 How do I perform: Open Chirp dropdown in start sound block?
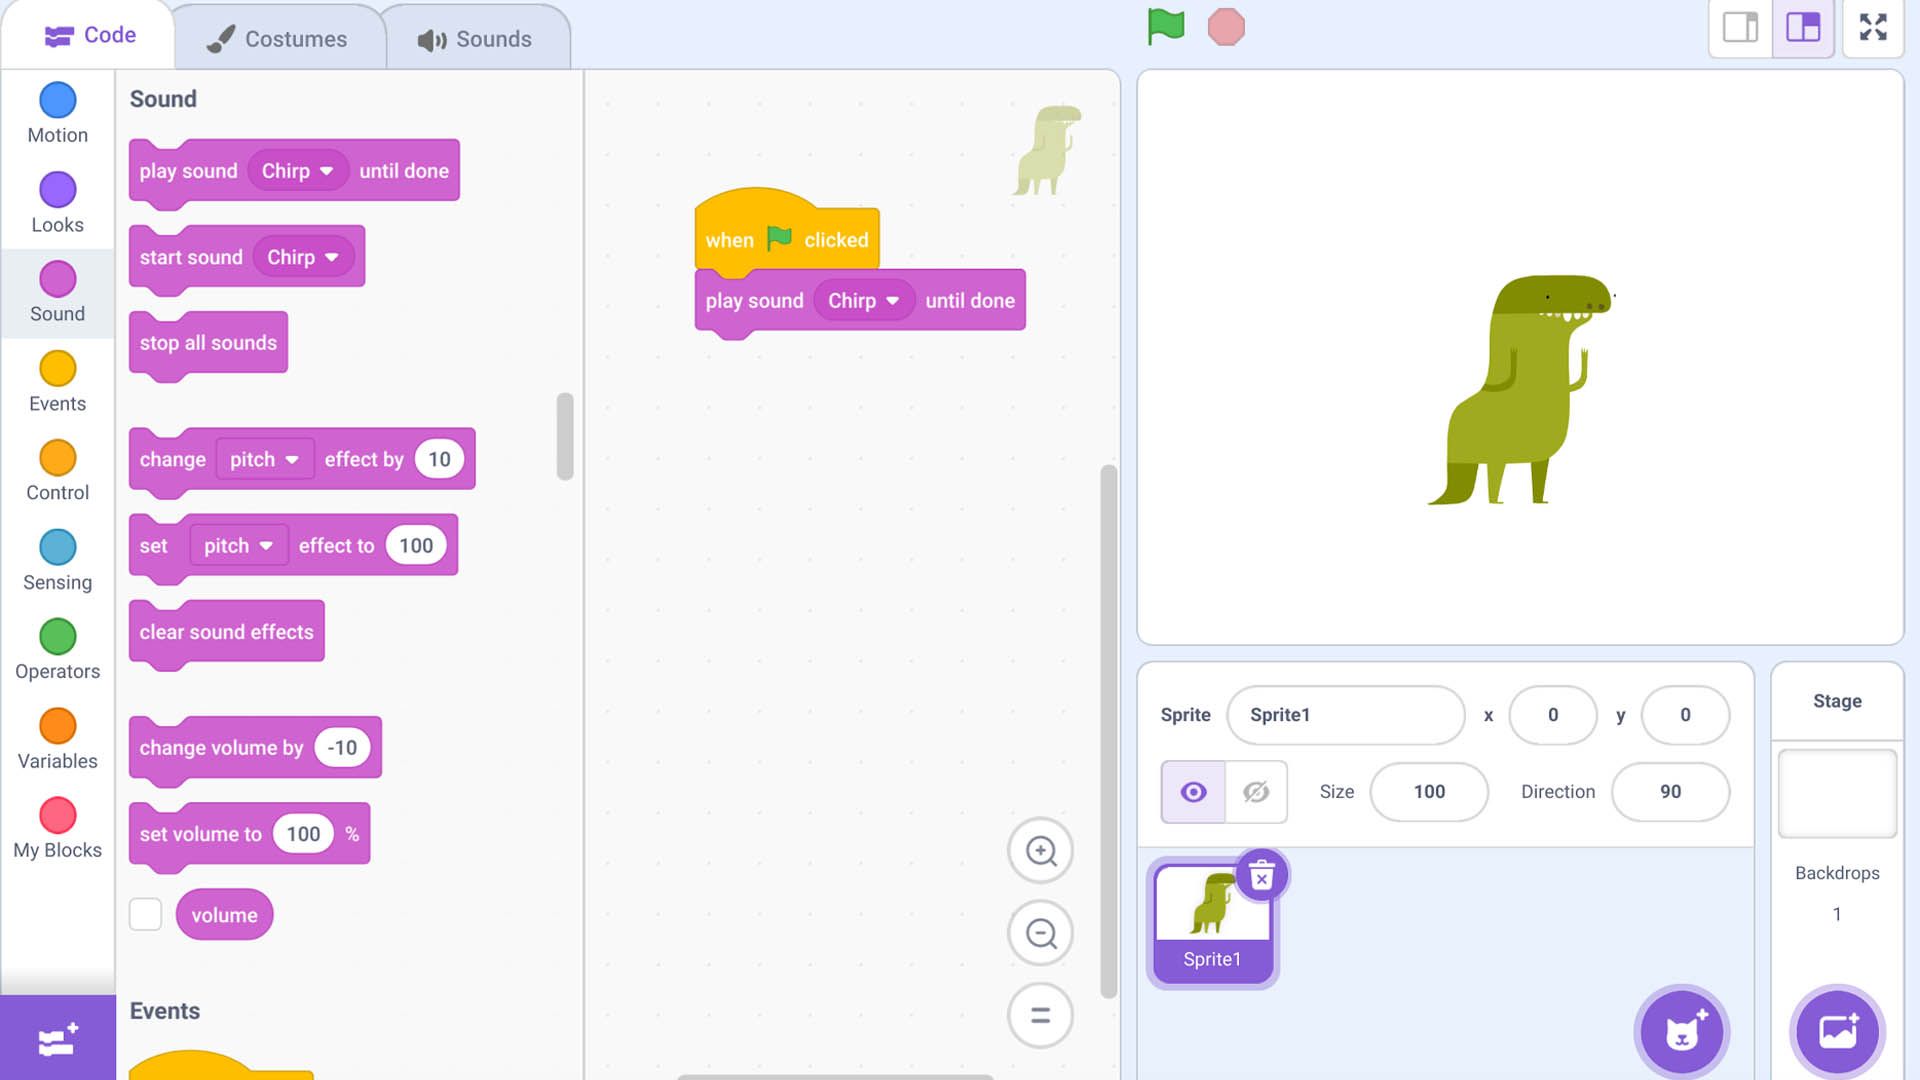[x=301, y=256]
